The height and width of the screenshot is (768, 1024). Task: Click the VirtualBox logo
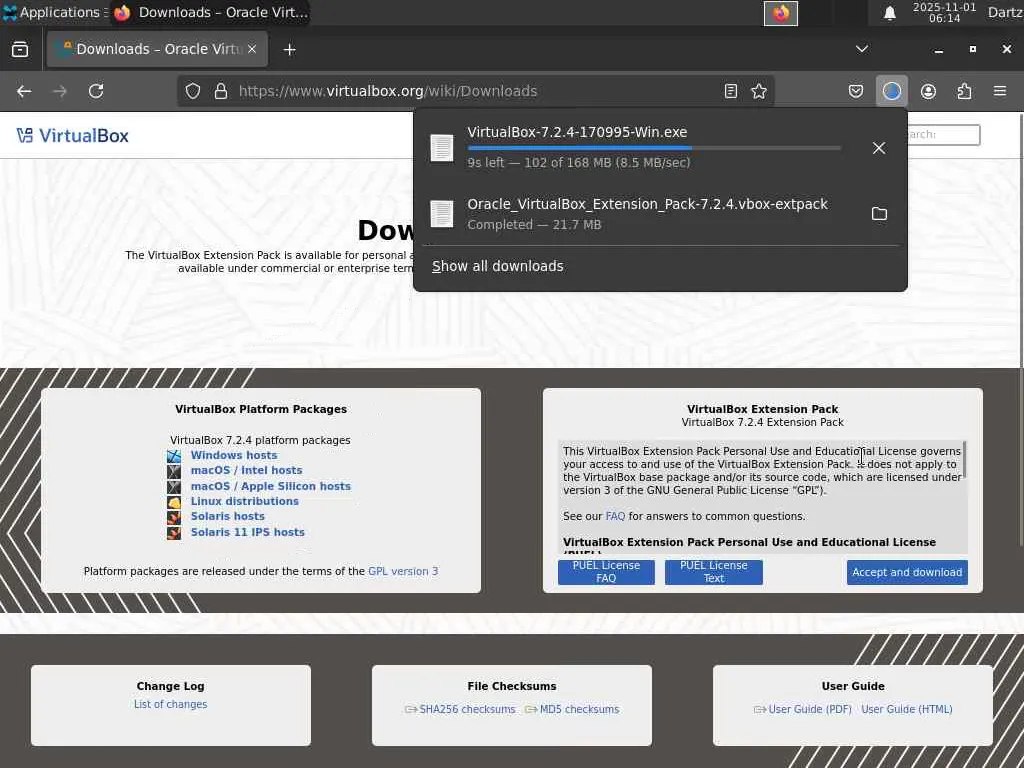(x=72, y=136)
